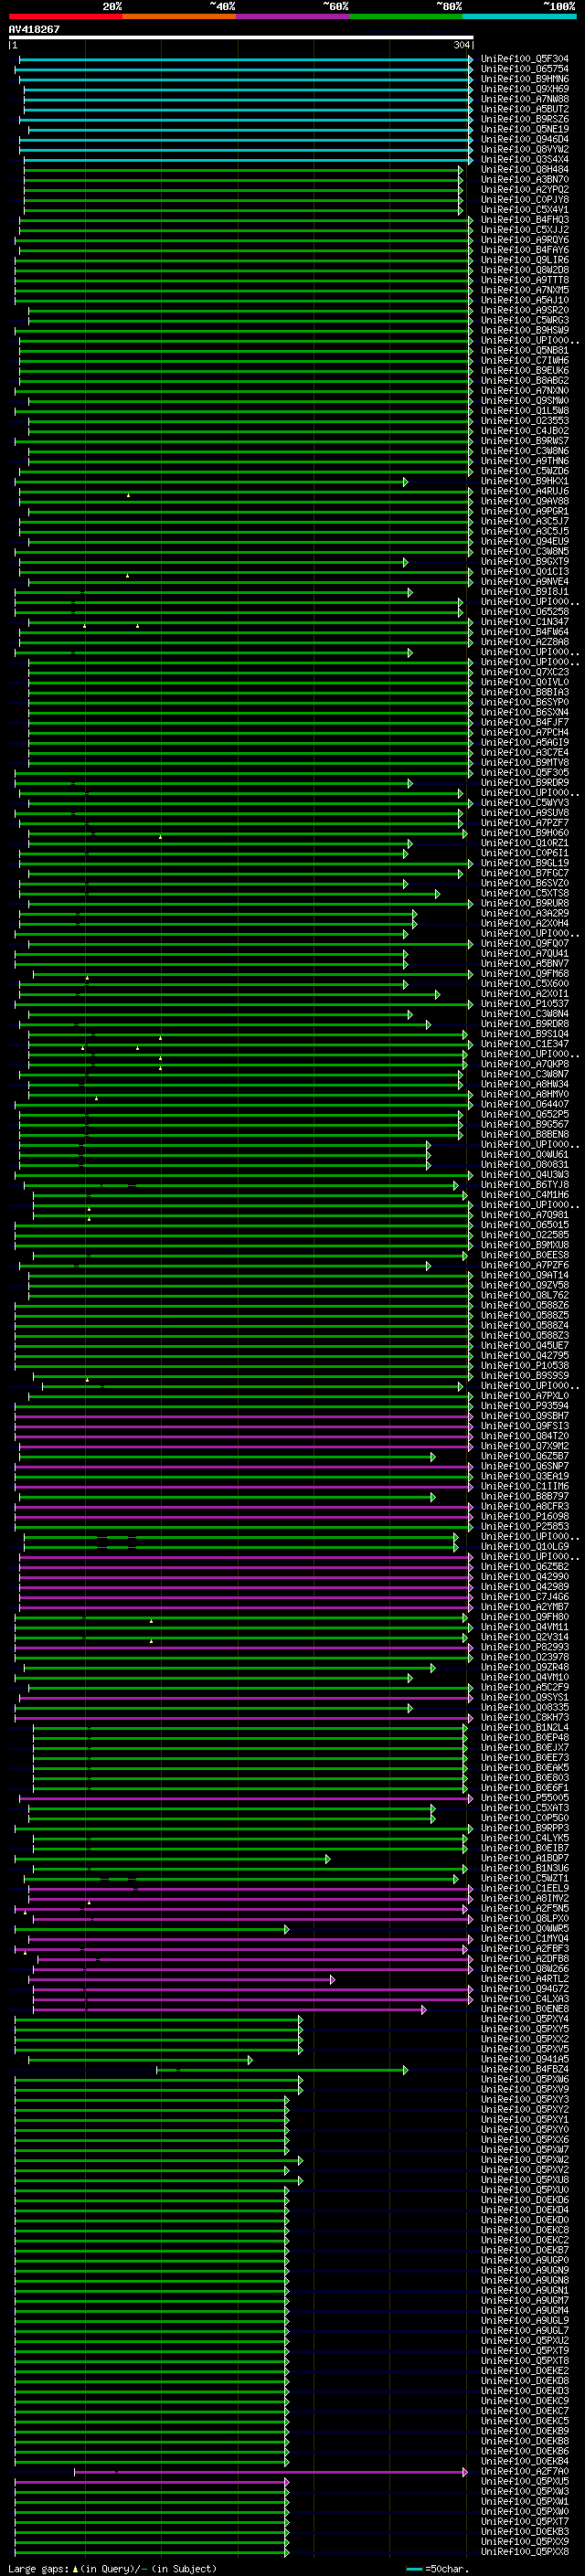The width and height of the screenshot is (585, 2576).
Task: Open hit UniRef100_Q5F304
Action: click(525, 60)
